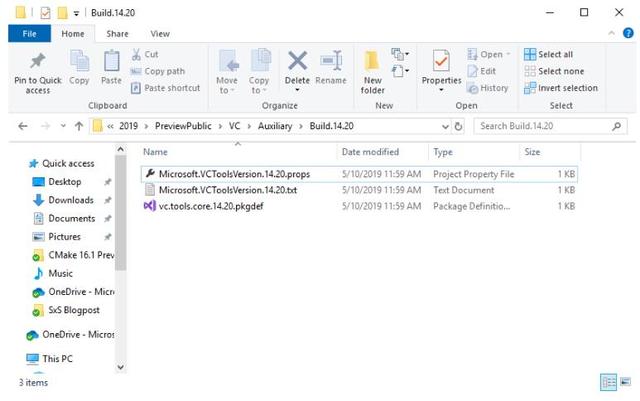
Task: Refresh the Build.14.20 folder
Action: pos(458,127)
